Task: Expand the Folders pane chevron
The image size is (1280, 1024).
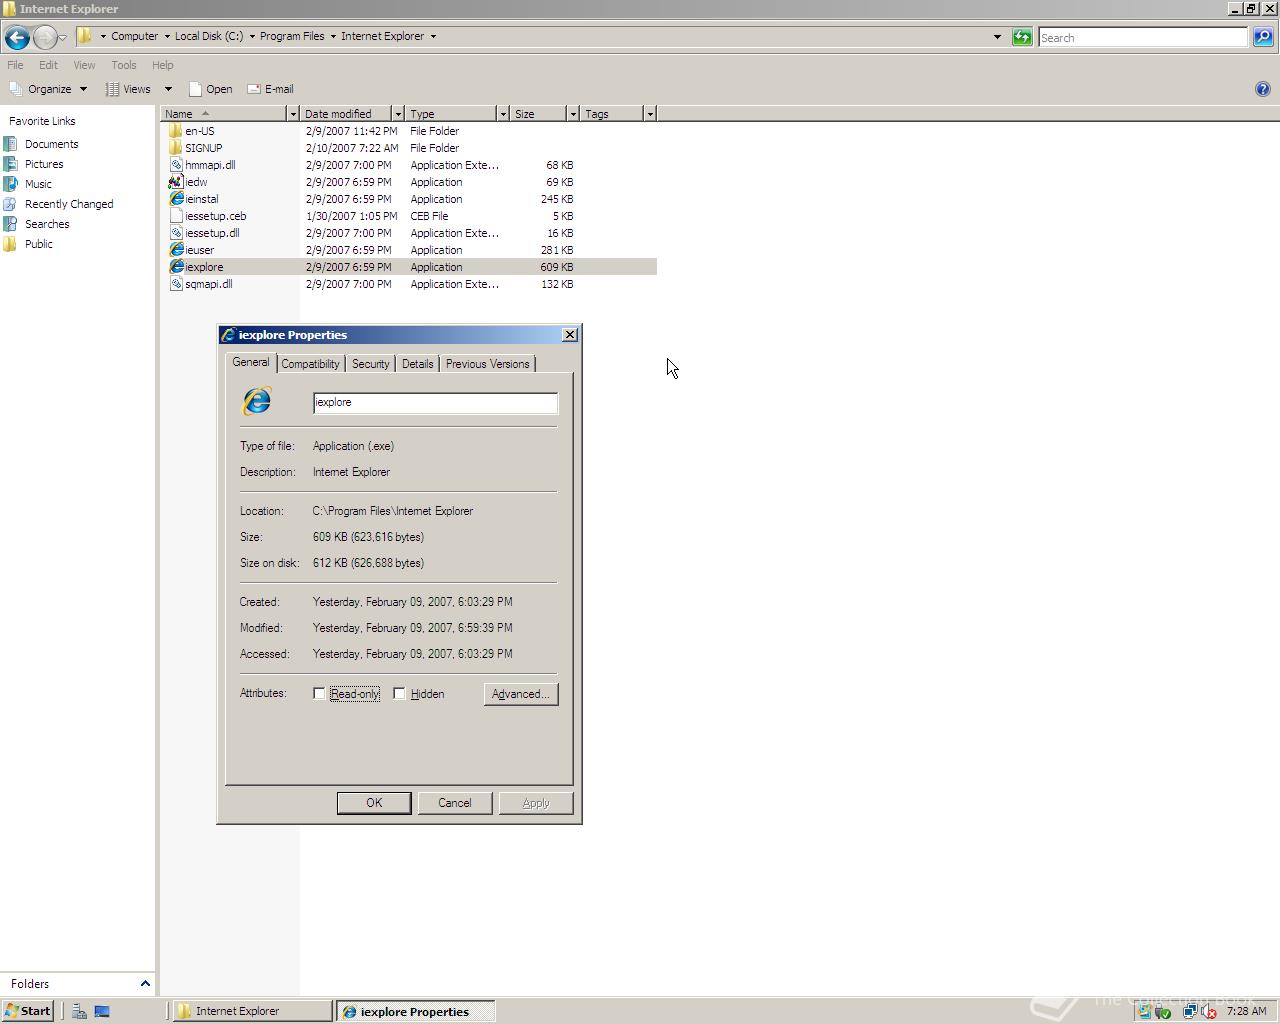Action: pyautogui.click(x=145, y=984)
